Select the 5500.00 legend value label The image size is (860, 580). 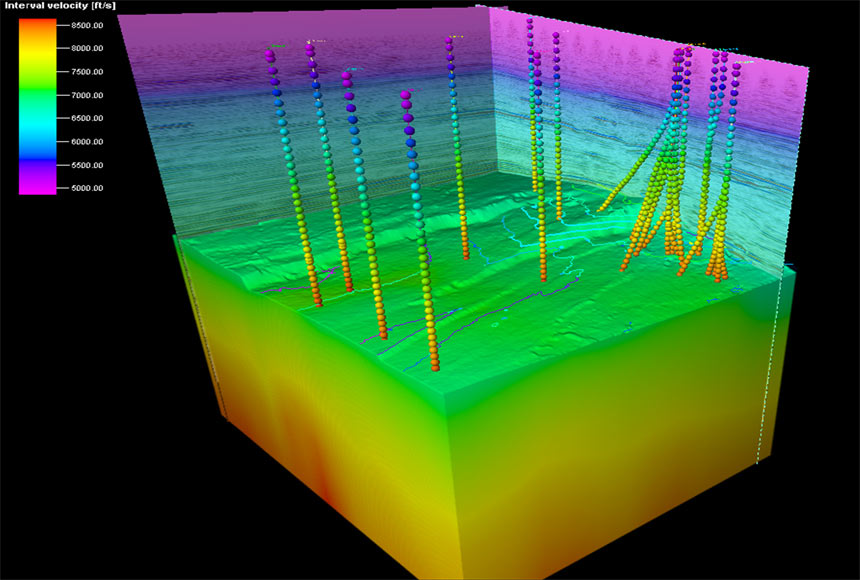89,165
